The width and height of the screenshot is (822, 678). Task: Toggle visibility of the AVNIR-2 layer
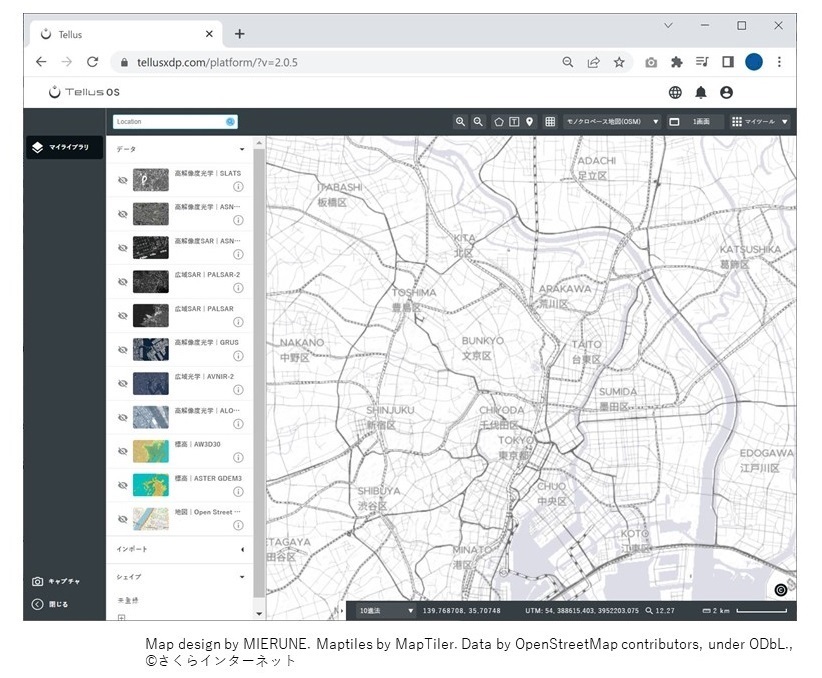pos(123,383)
